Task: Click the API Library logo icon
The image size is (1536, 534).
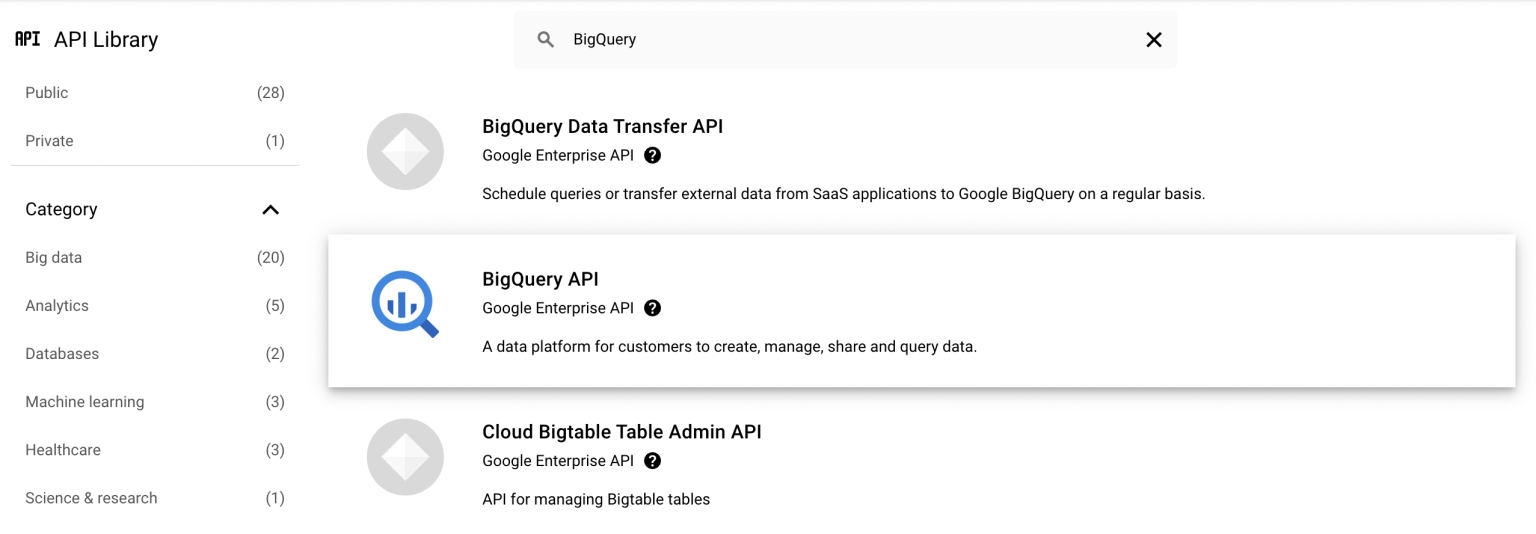Action: [x=28, y=39]
